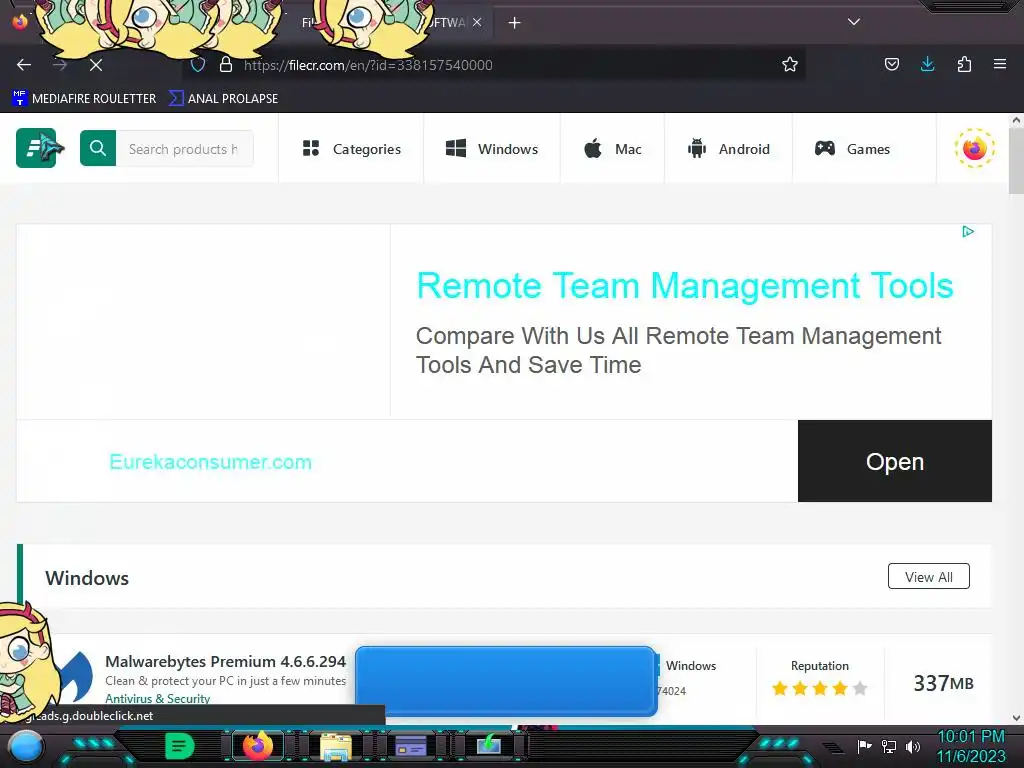Image resolution: width=1024 pixels, height=768 pixels.
Task: Click scrollbar down arrow
Action: [x=1016, y=718]
